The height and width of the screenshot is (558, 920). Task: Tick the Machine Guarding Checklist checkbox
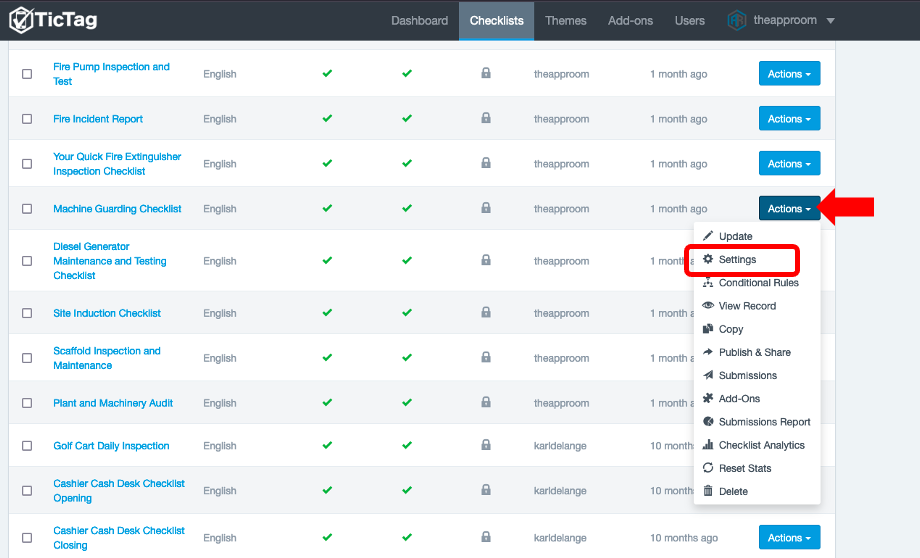click(x=27, y=209)
